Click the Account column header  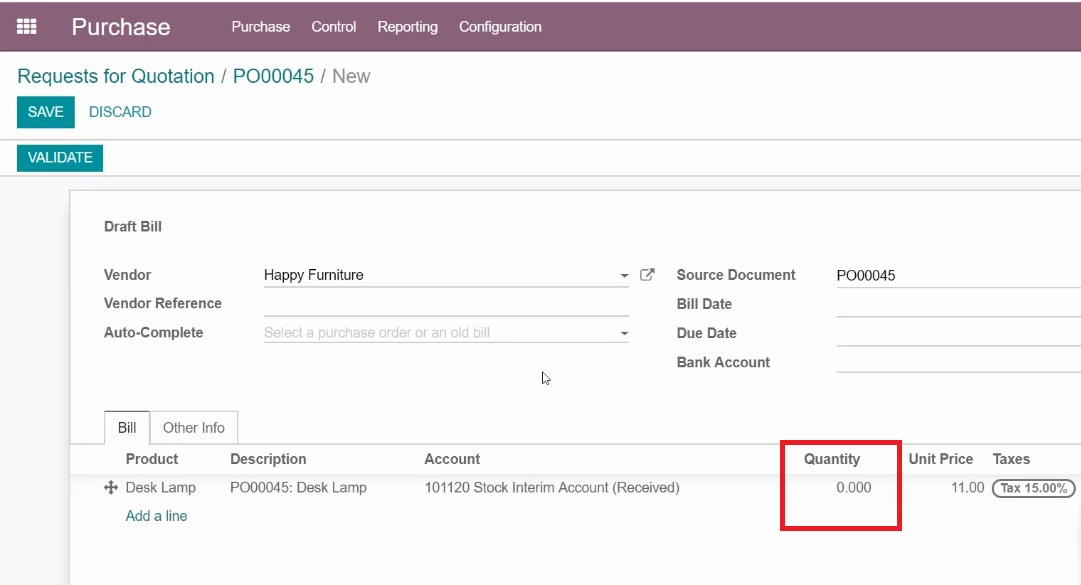coord(452,460)
